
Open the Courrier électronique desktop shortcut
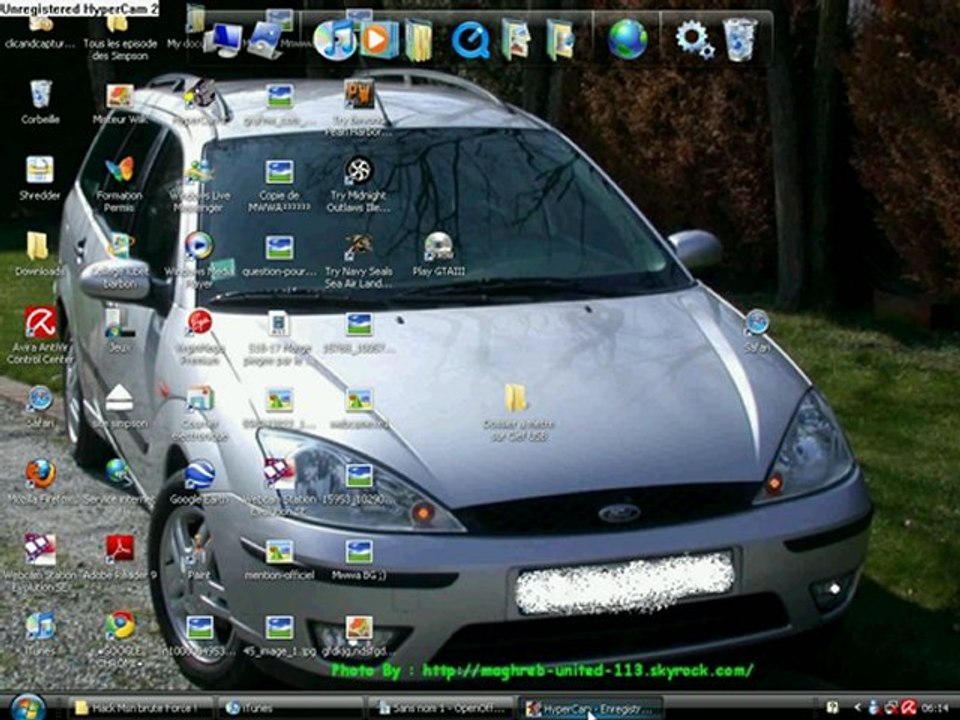click(x=200, y=411)
